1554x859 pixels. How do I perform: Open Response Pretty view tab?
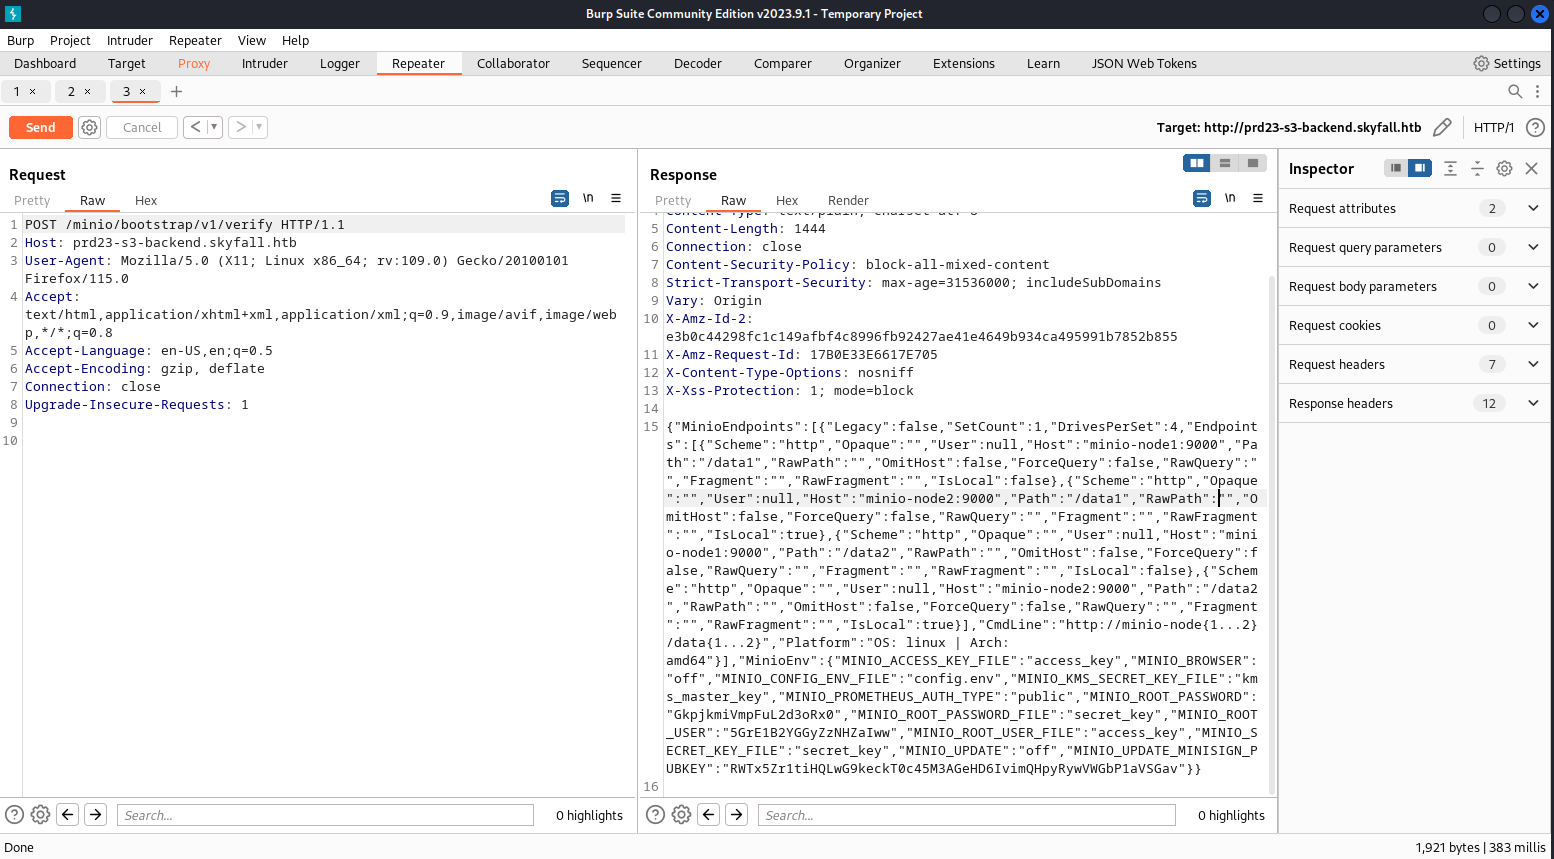coord(673,200)
